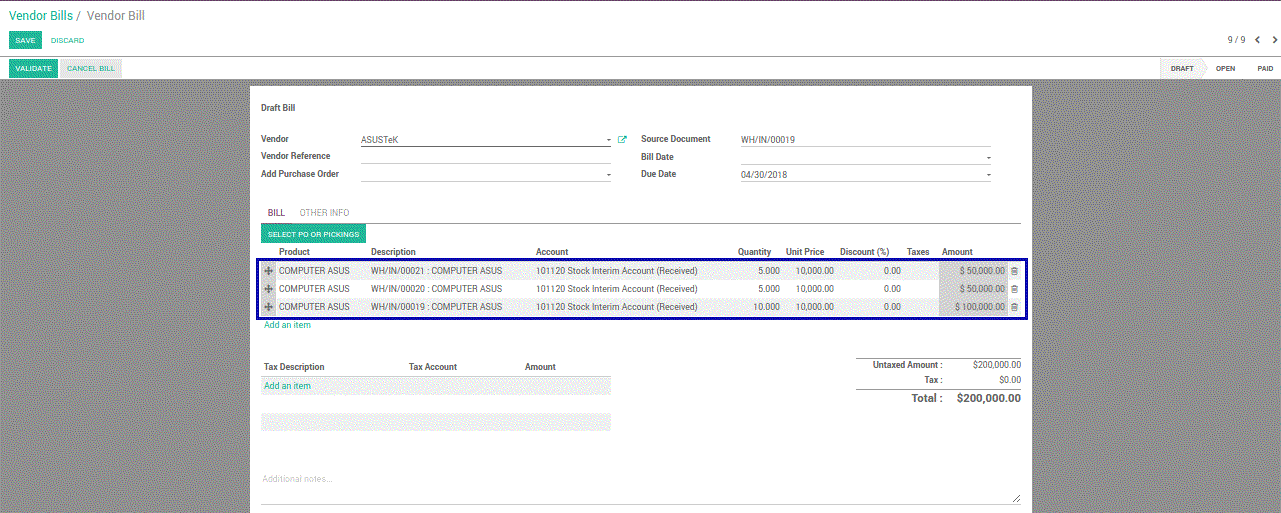Grab the drag handle of the WH/IN/00020 line
The height and width of the screenshot is (513, 1281).
click(x=268, y=289)
